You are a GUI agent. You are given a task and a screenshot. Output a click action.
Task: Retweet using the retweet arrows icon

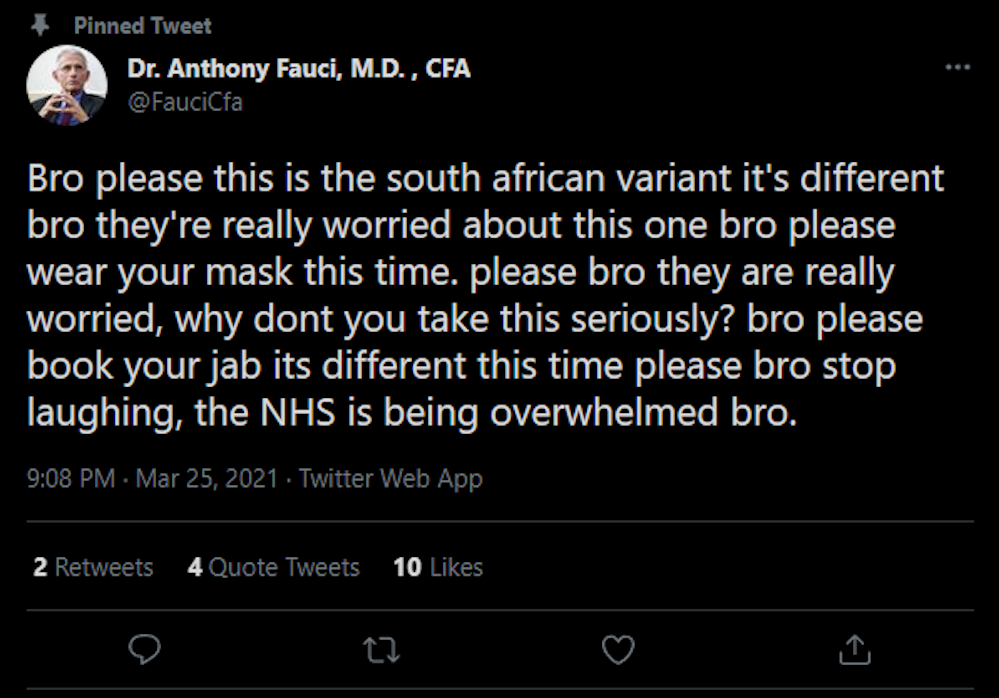pos(382,651)
